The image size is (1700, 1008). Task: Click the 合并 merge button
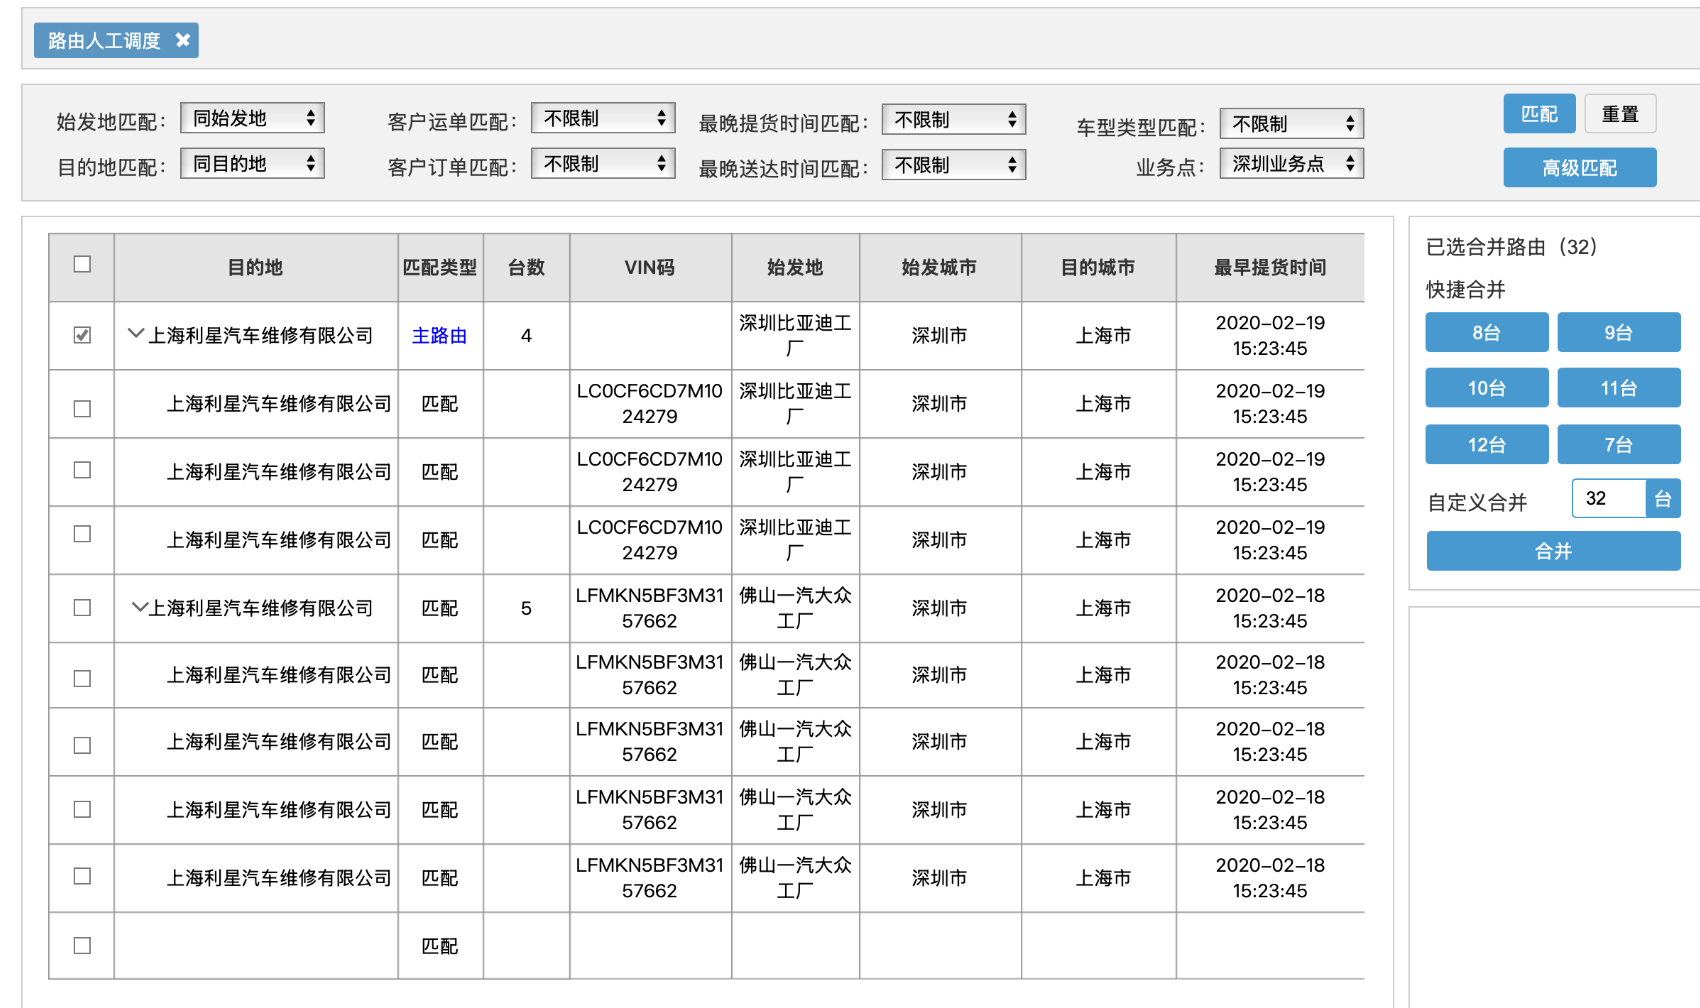[x=1553, y=550]
